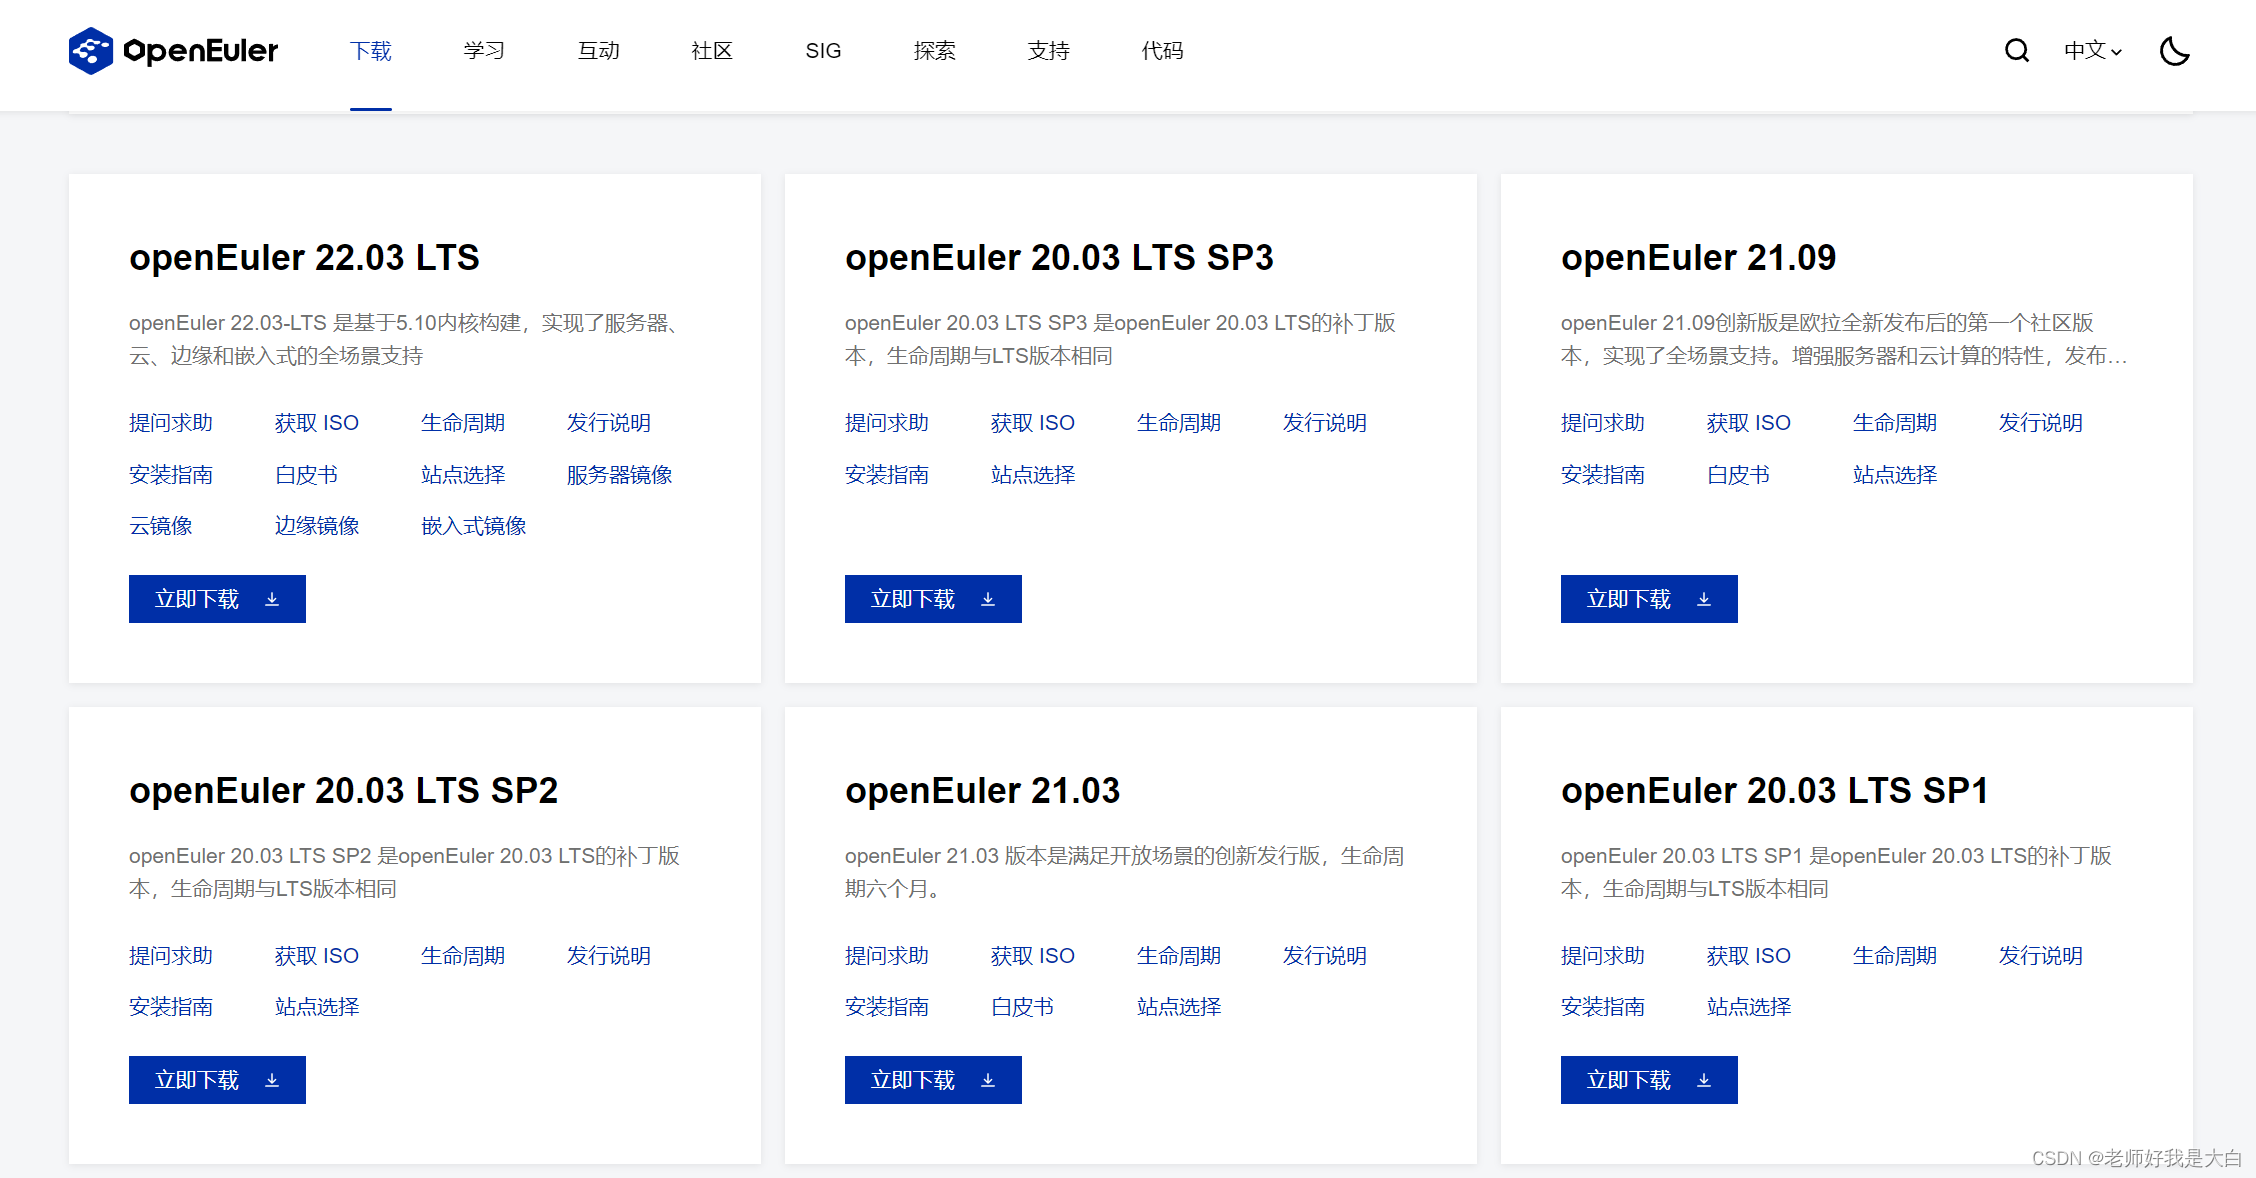Click download arrow icon for openEuler 21.09
This screenshot has height=1178, width=2256.
click(1704, 599)
